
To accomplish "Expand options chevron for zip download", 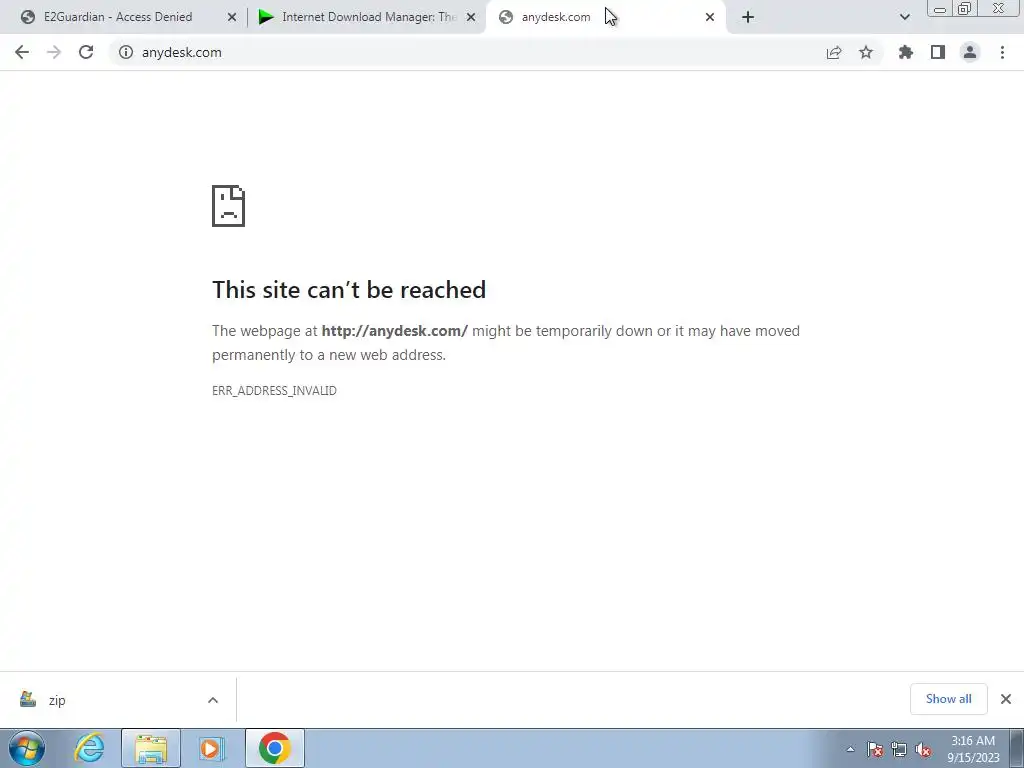I will 213,700.
